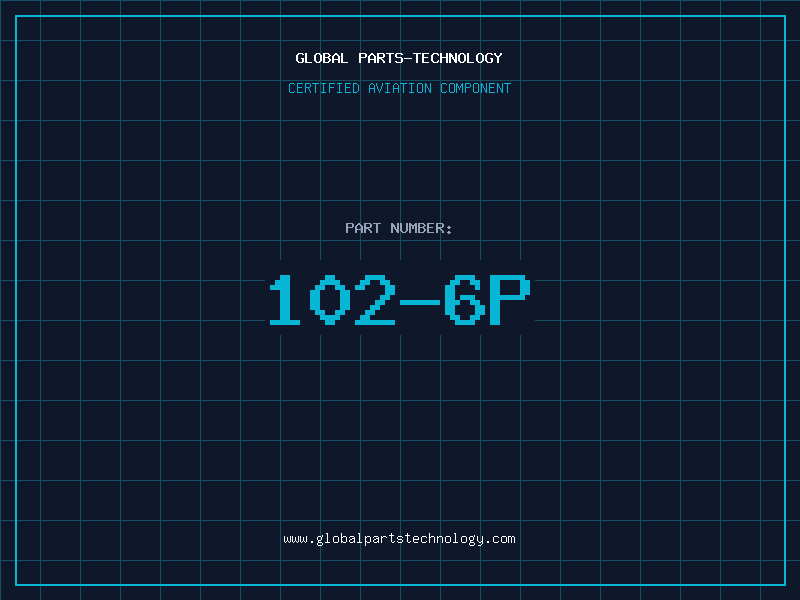Select the CERTIFIED AVIATION COMPONENT subtitle

[x=399, y=88]
